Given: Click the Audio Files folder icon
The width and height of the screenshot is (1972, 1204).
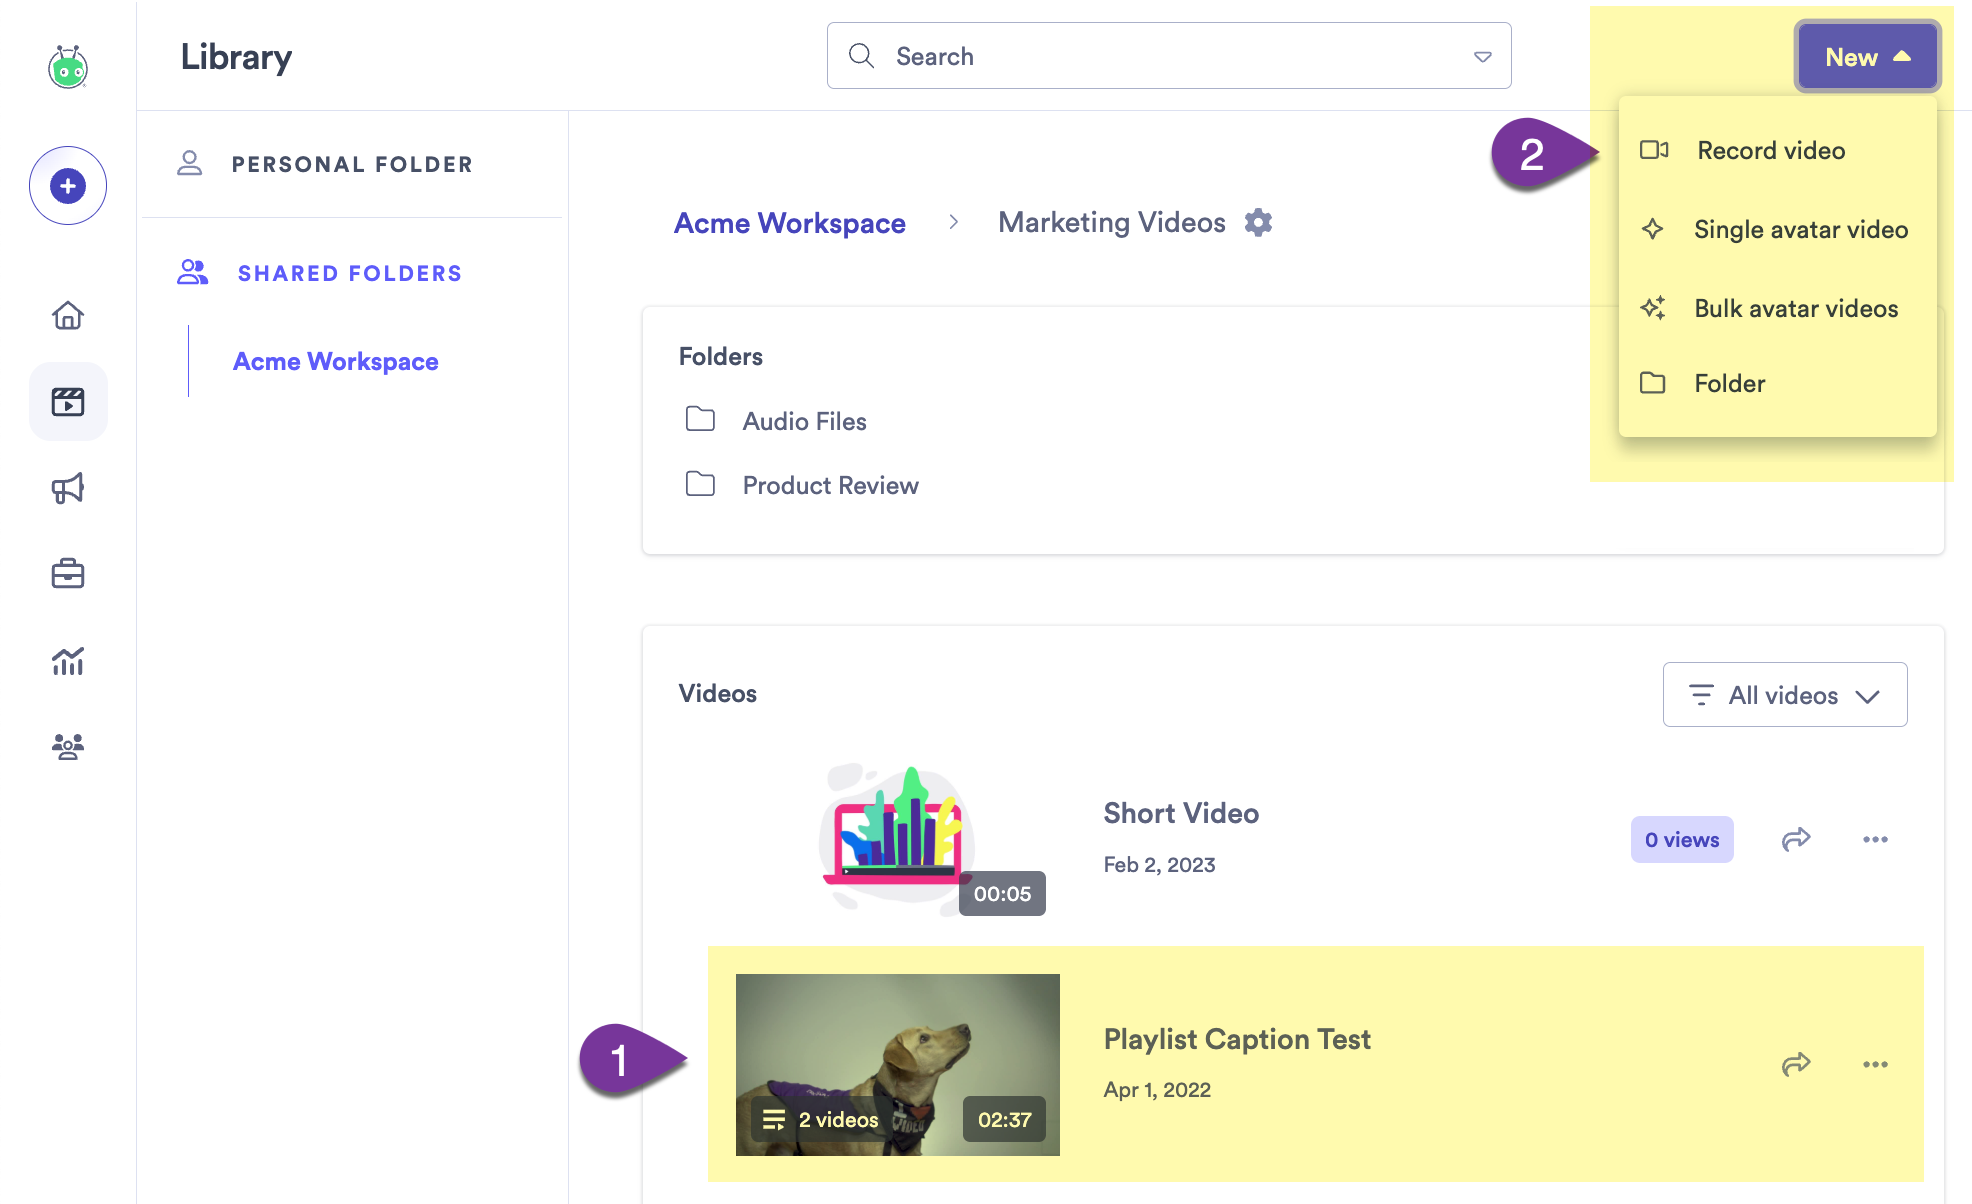Looking at the screenshot, I should [700, 419].
